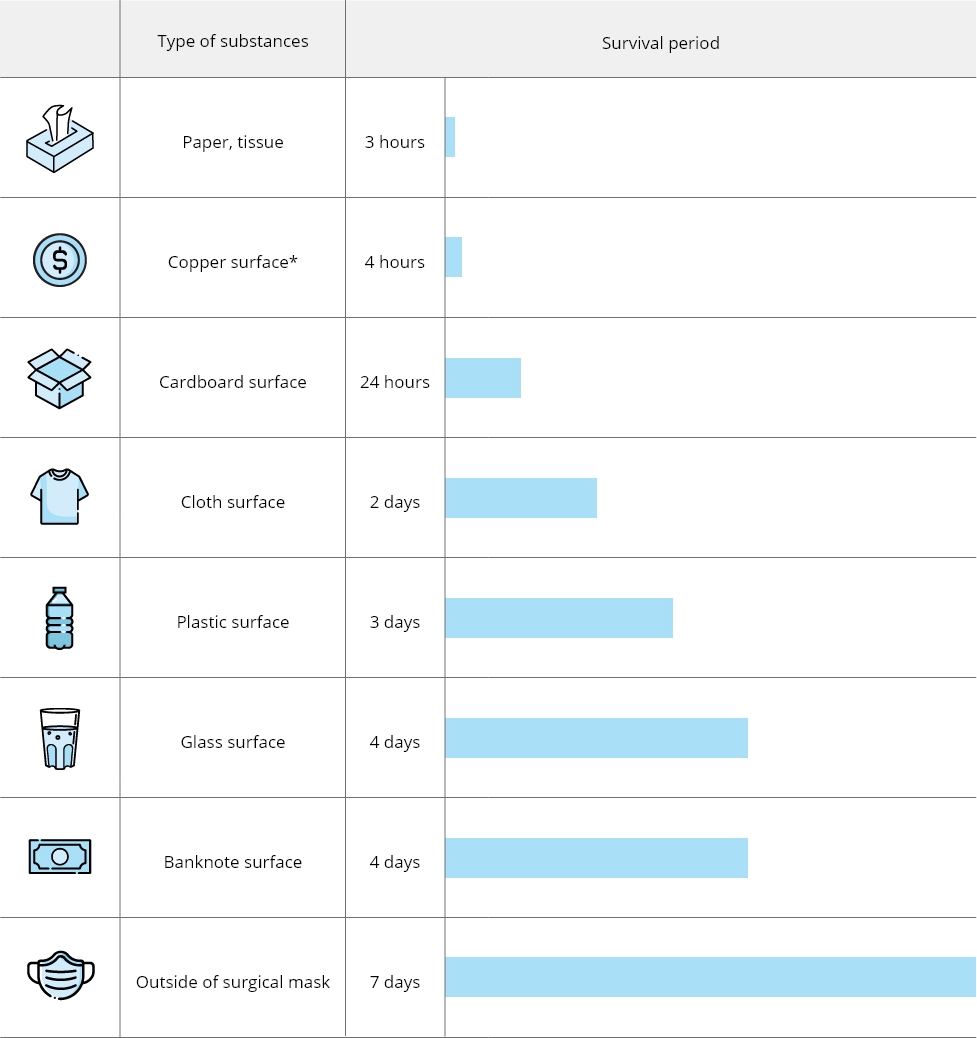The height and width of the screenshot is (1038, 977).
Task: Click the 7 days surgical mask bar
Action: point(710,977)
